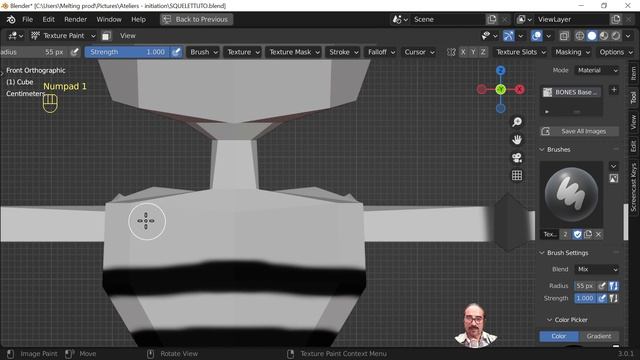Toggle Z axis symmetry
The height and width of the screenshot is (360, 640).
point(483,52)
